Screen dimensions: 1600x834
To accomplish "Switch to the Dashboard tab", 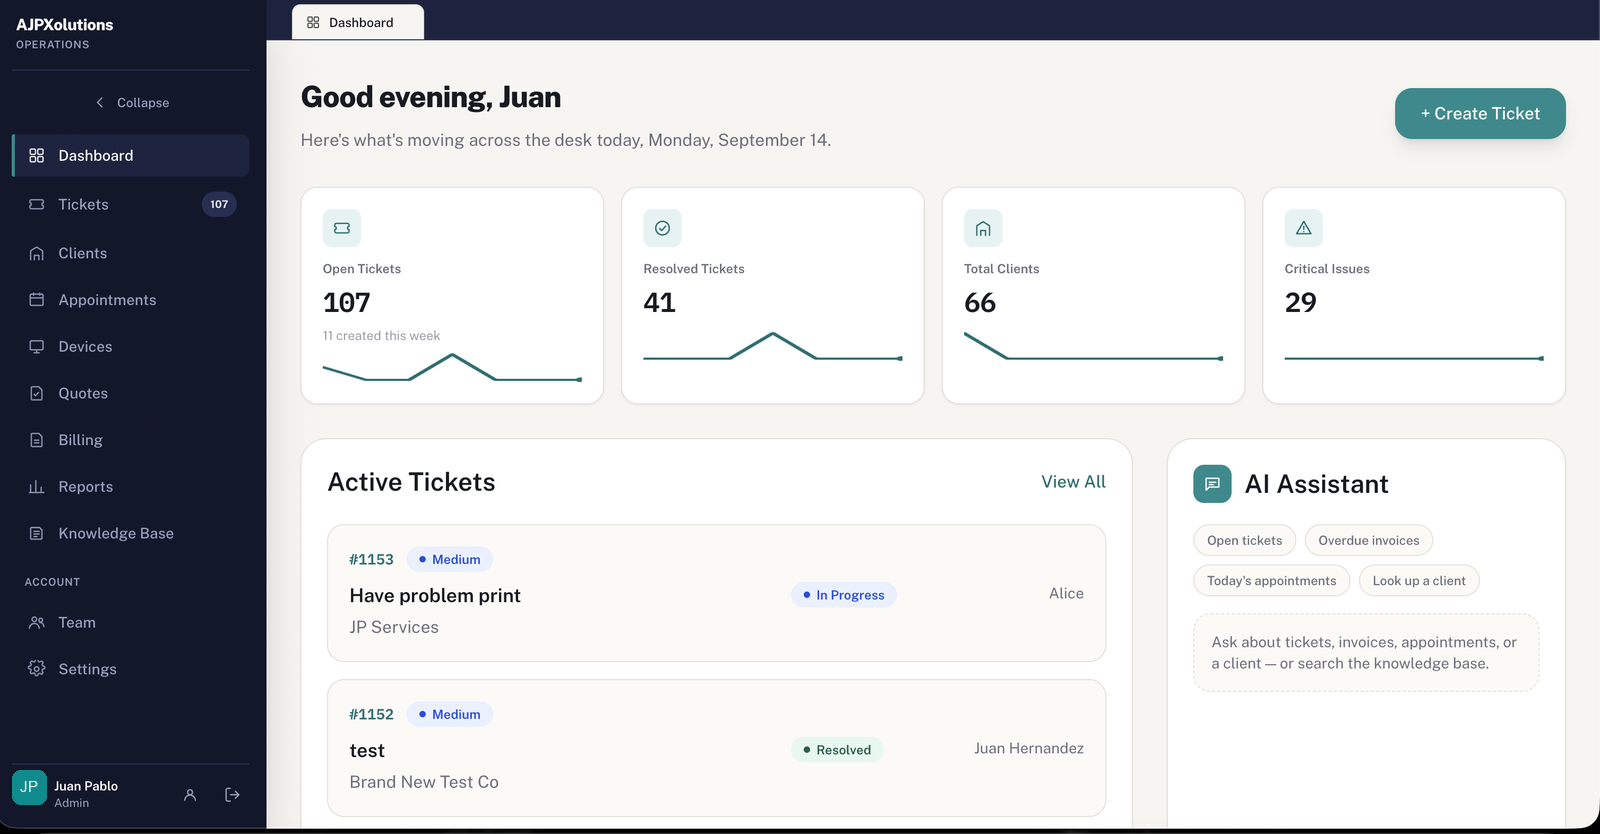I will click(358, 22).
